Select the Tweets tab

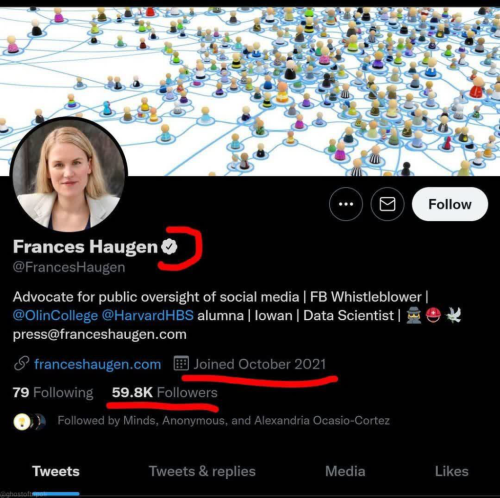[x=56, y=471]
